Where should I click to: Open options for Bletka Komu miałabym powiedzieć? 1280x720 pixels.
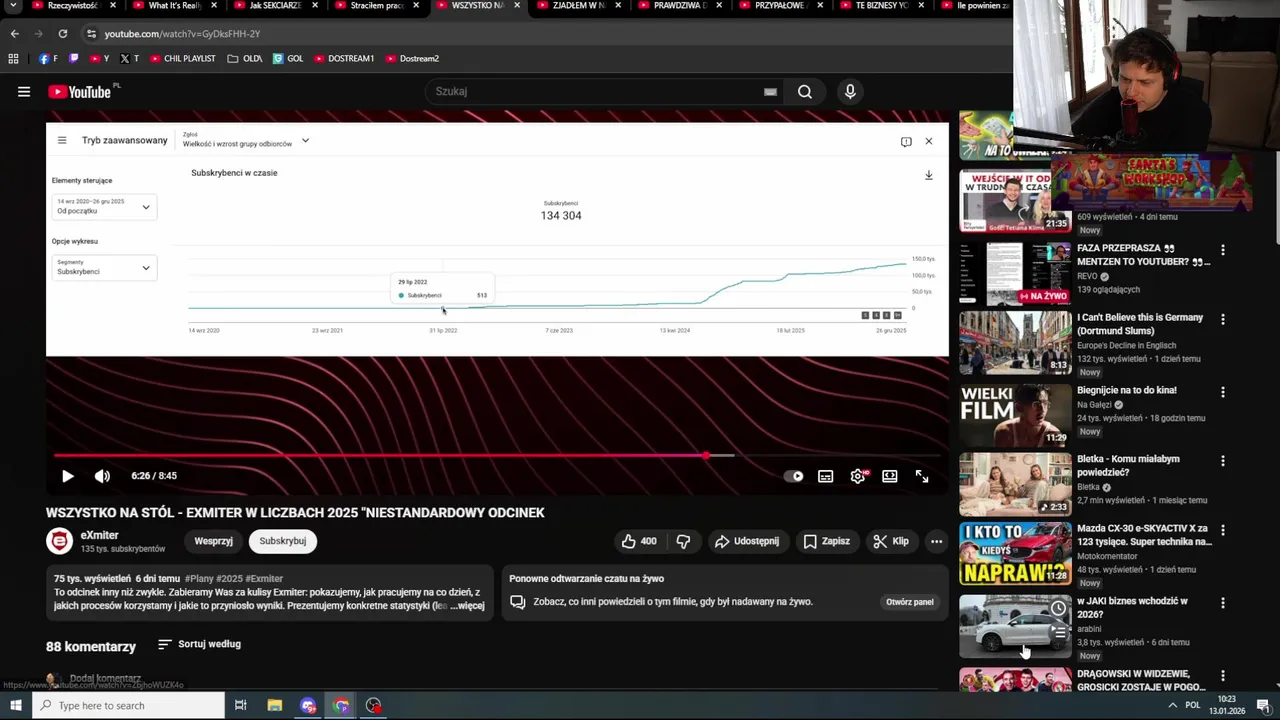[1222, 461]
